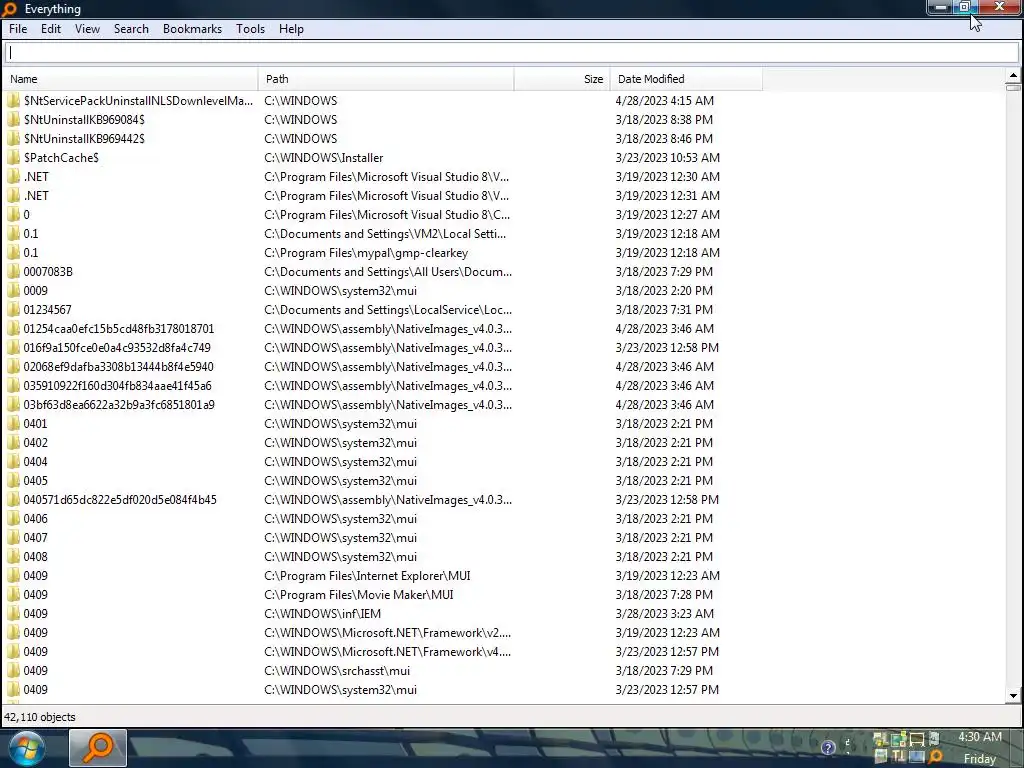Click folder icon of 035910922f160d304fb834aae41f45a6
Viewport: 1024px width, 768px height.
coord(13,385)
